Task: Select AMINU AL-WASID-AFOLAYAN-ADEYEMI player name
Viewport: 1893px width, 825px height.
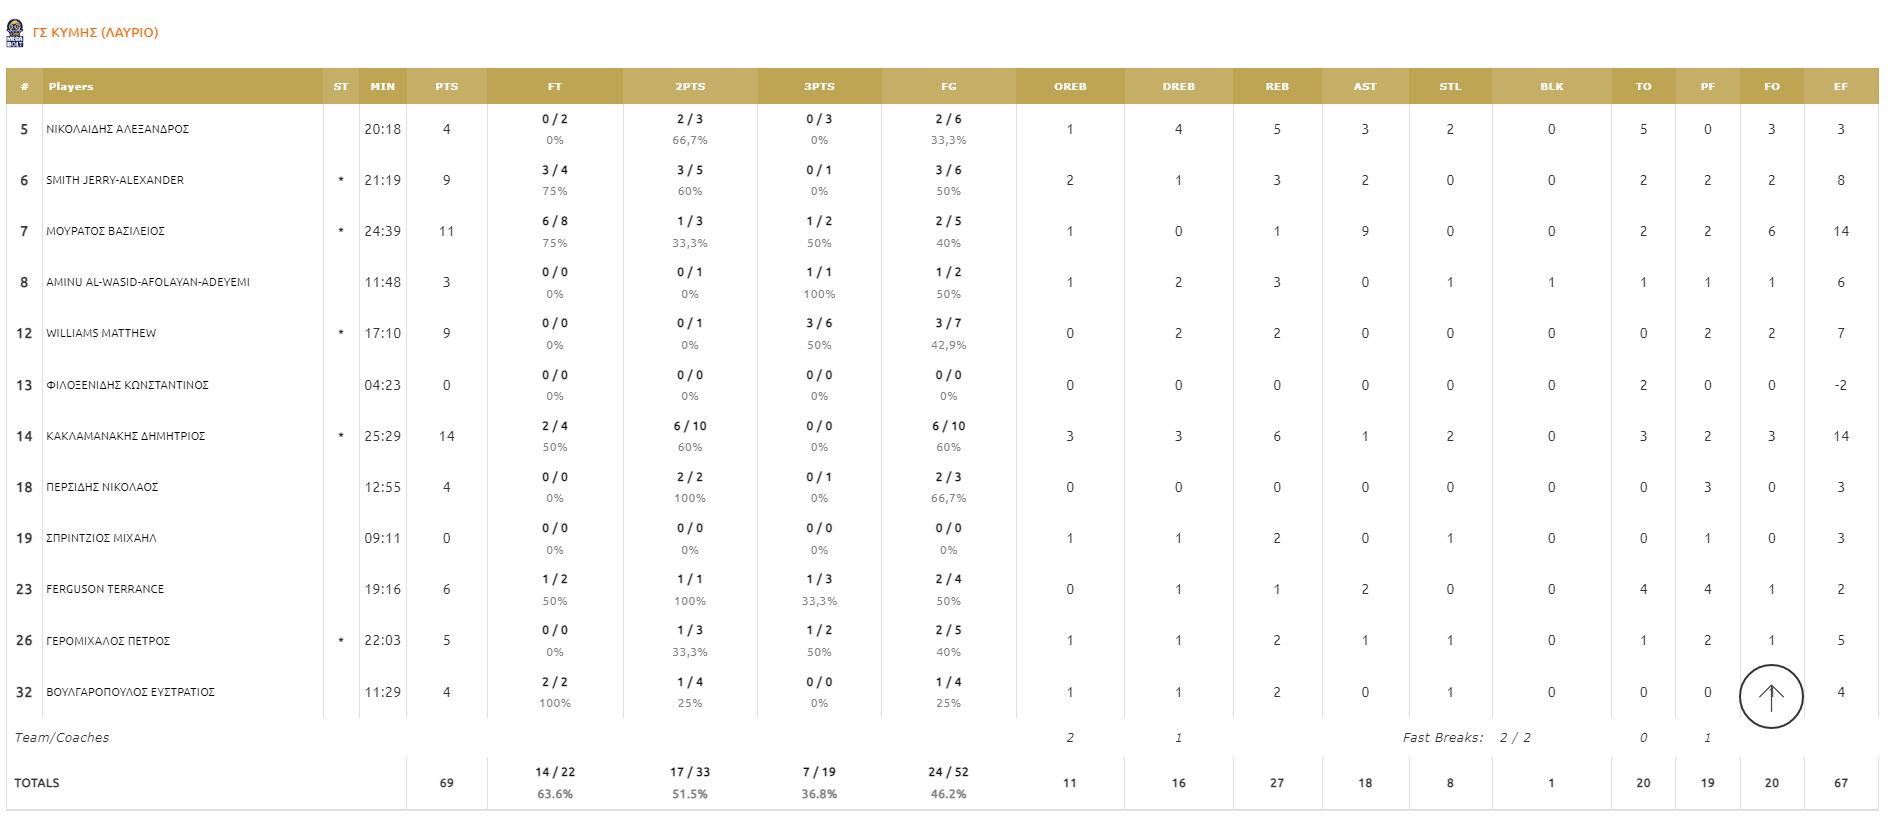Action: (x=148, y=282)
